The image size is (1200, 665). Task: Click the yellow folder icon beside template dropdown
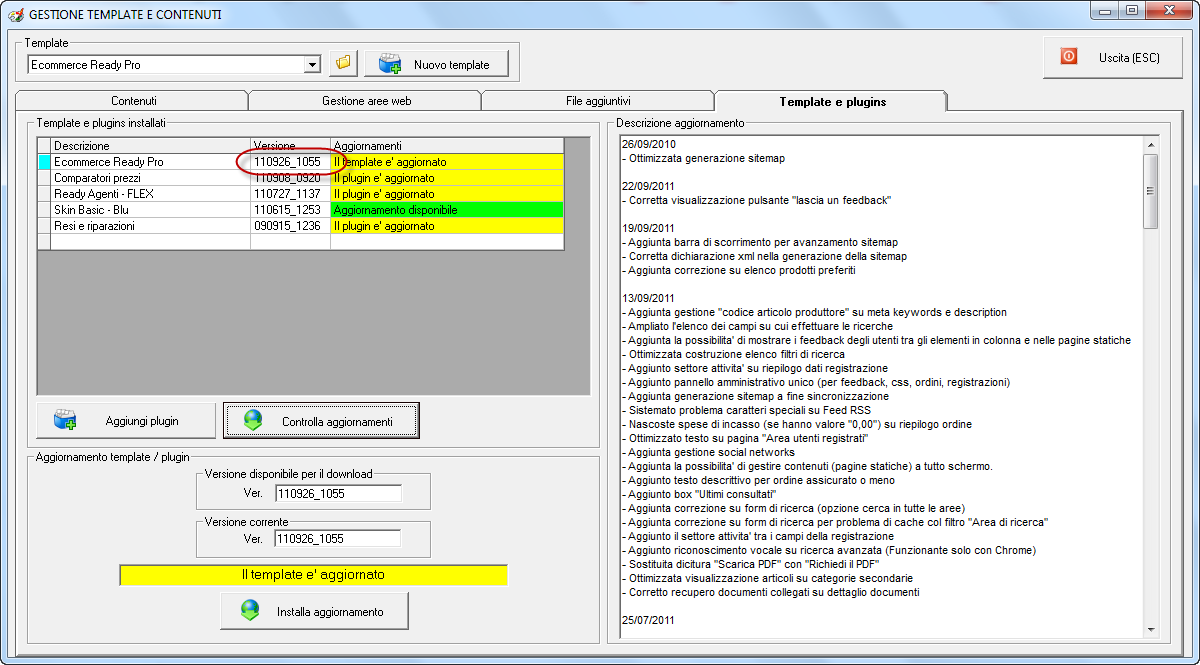343,64
